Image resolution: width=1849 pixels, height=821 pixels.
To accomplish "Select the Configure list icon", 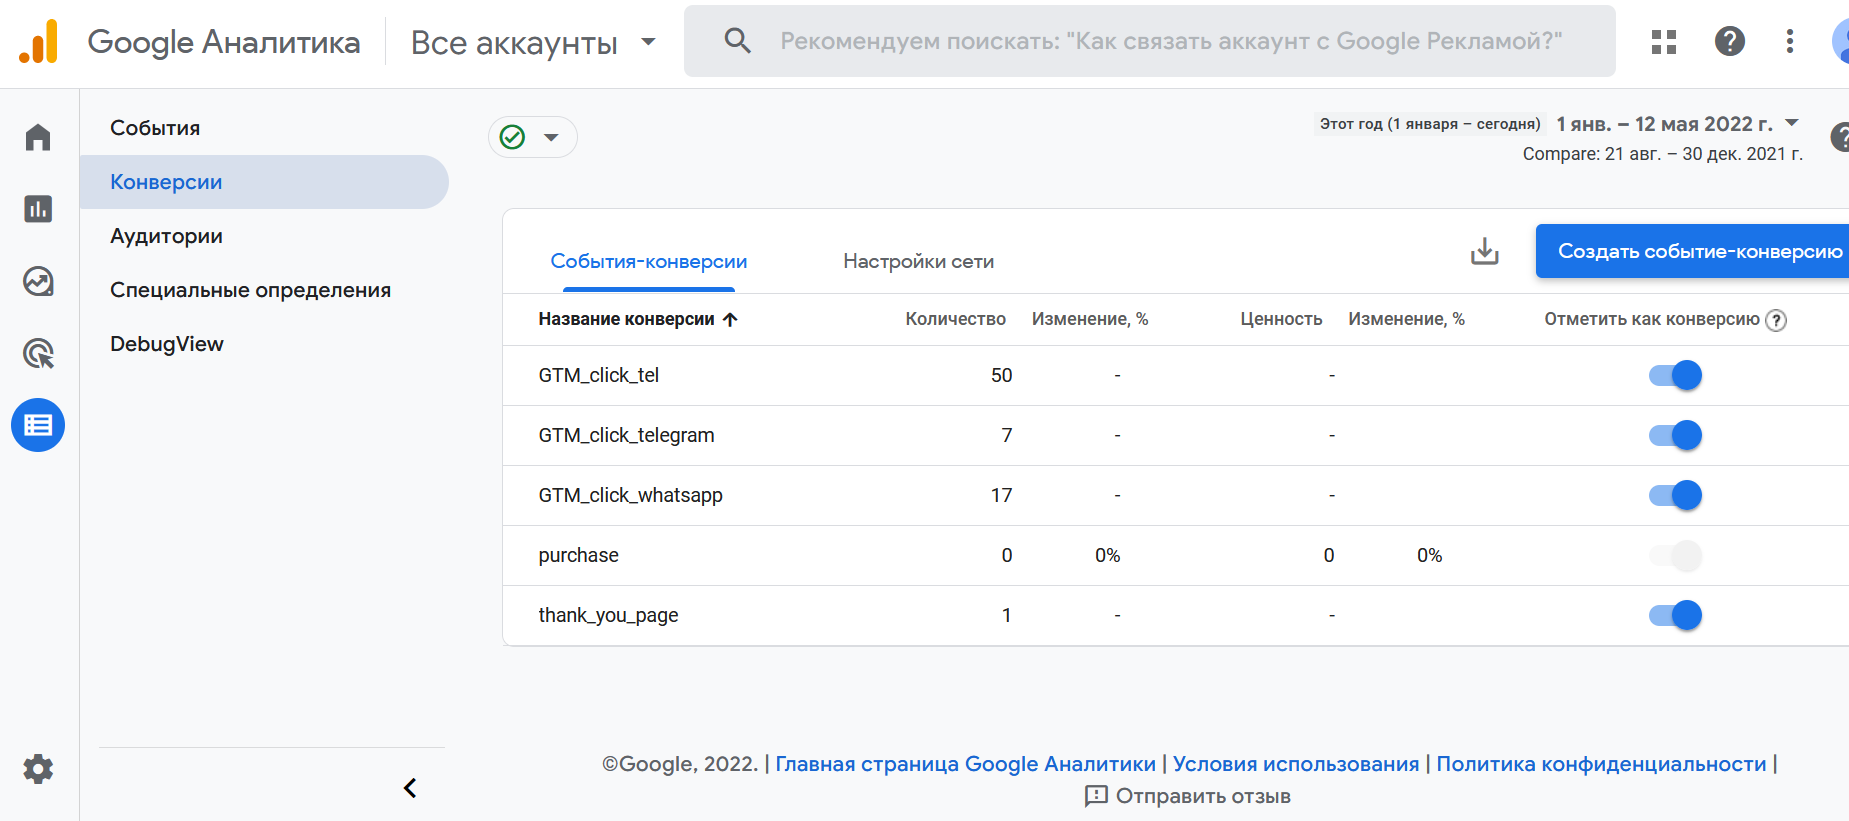I will pyautogui.click(x=38, y=425).
